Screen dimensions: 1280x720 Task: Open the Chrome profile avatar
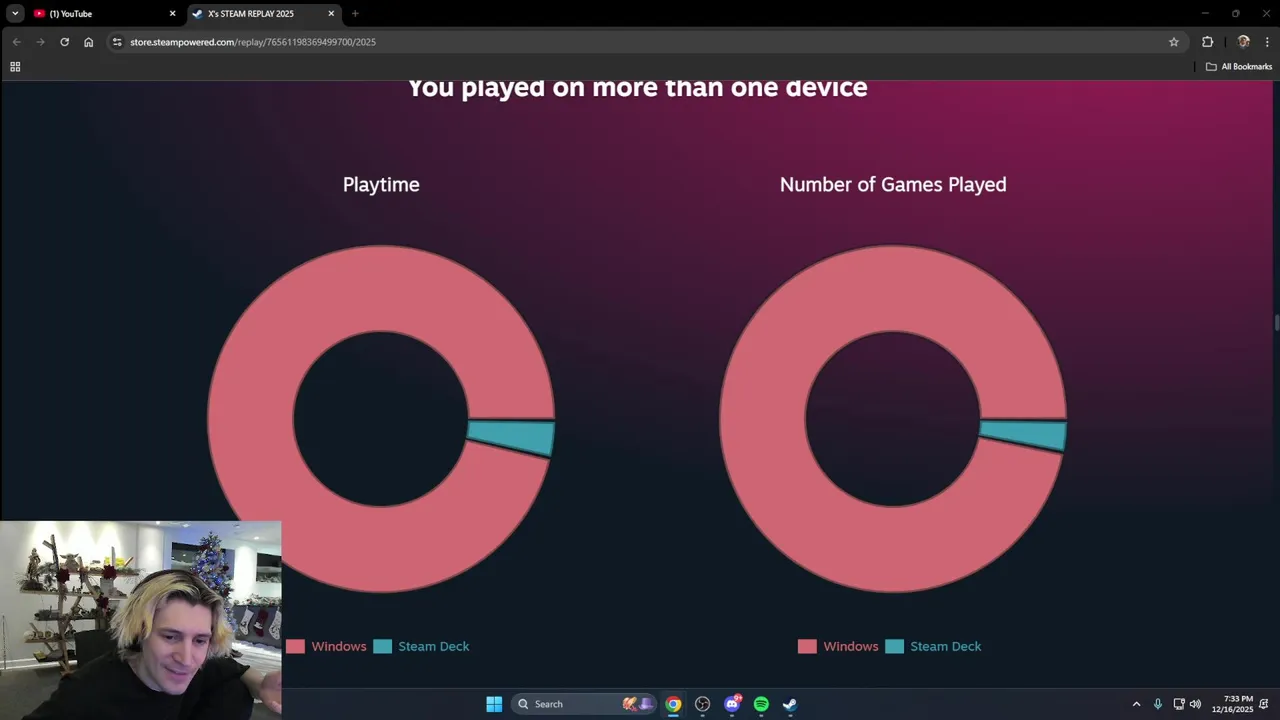pyautogui.click(x=1243, y=42)
